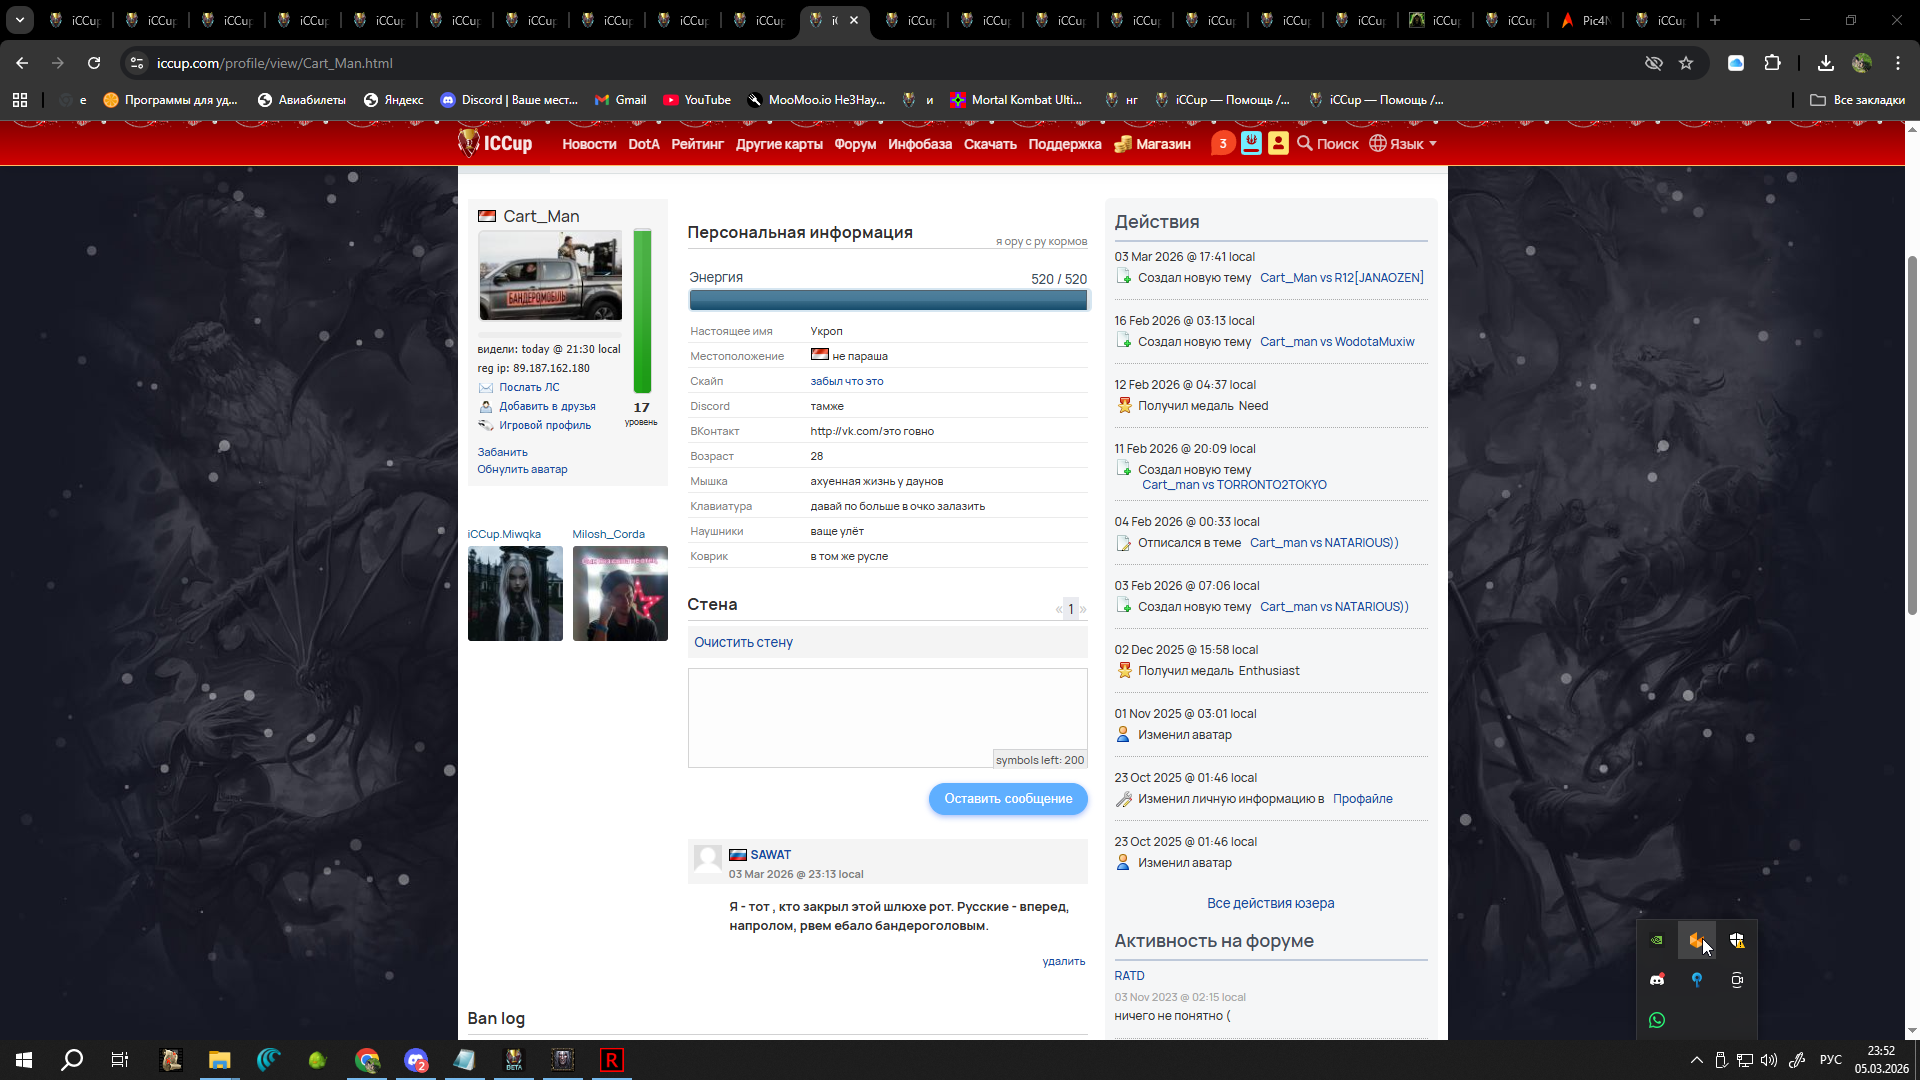The width and height of the screenshot is (1920, 1080).
Task: Bookmark this page with star icon
Action: [1686, 63]
